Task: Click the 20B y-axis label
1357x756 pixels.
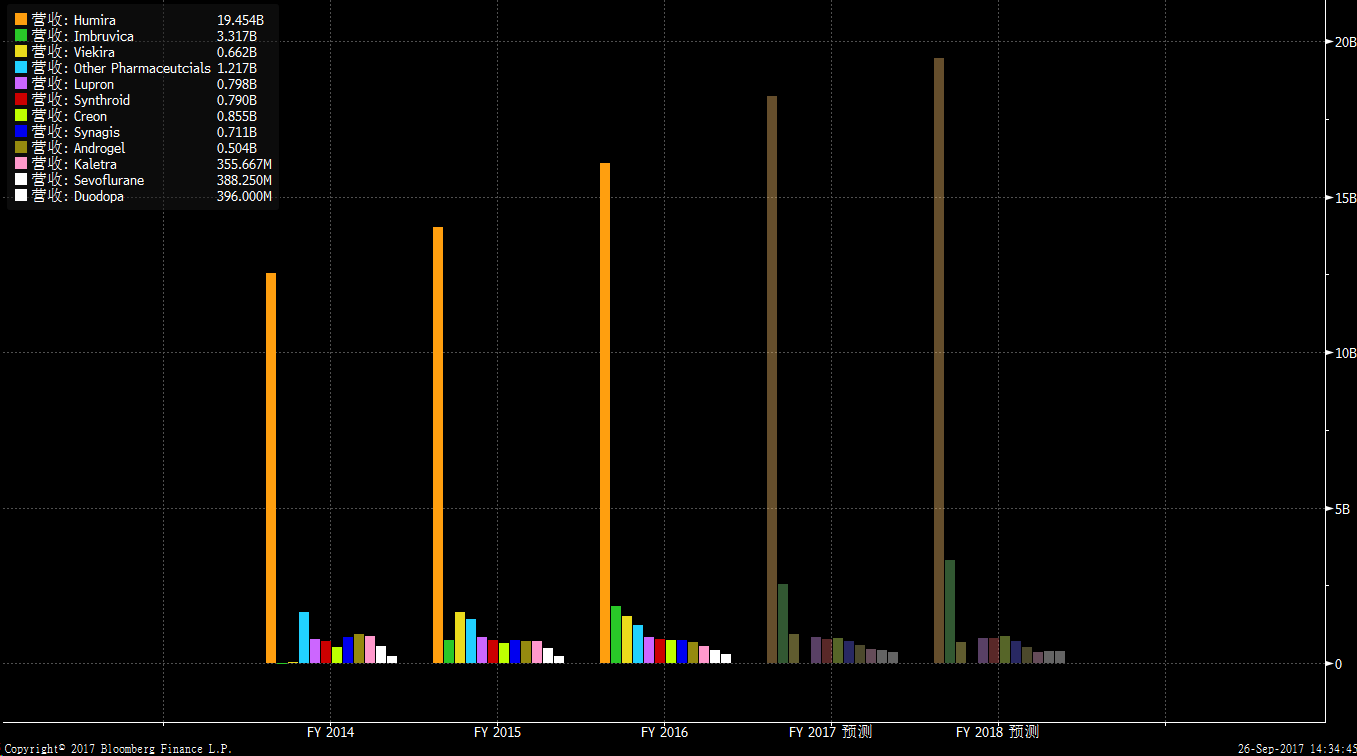Action: 1345,42
